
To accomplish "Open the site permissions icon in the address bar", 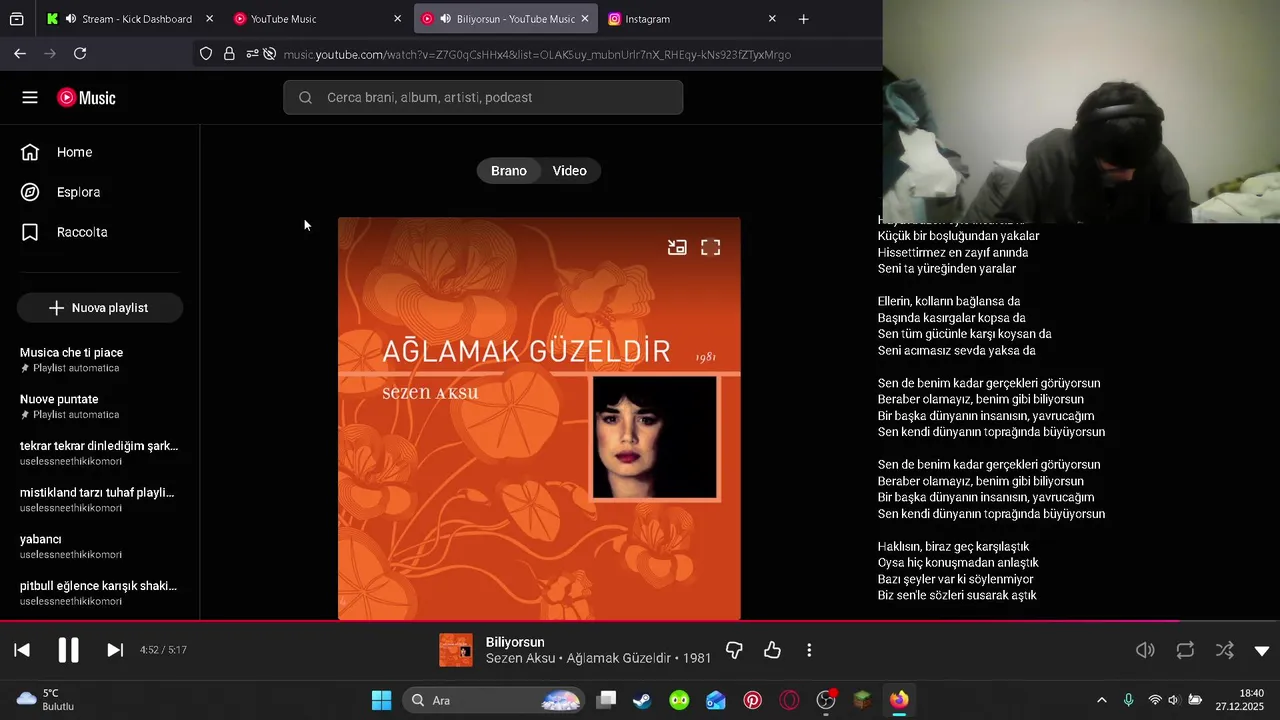I will click(251, 54).
